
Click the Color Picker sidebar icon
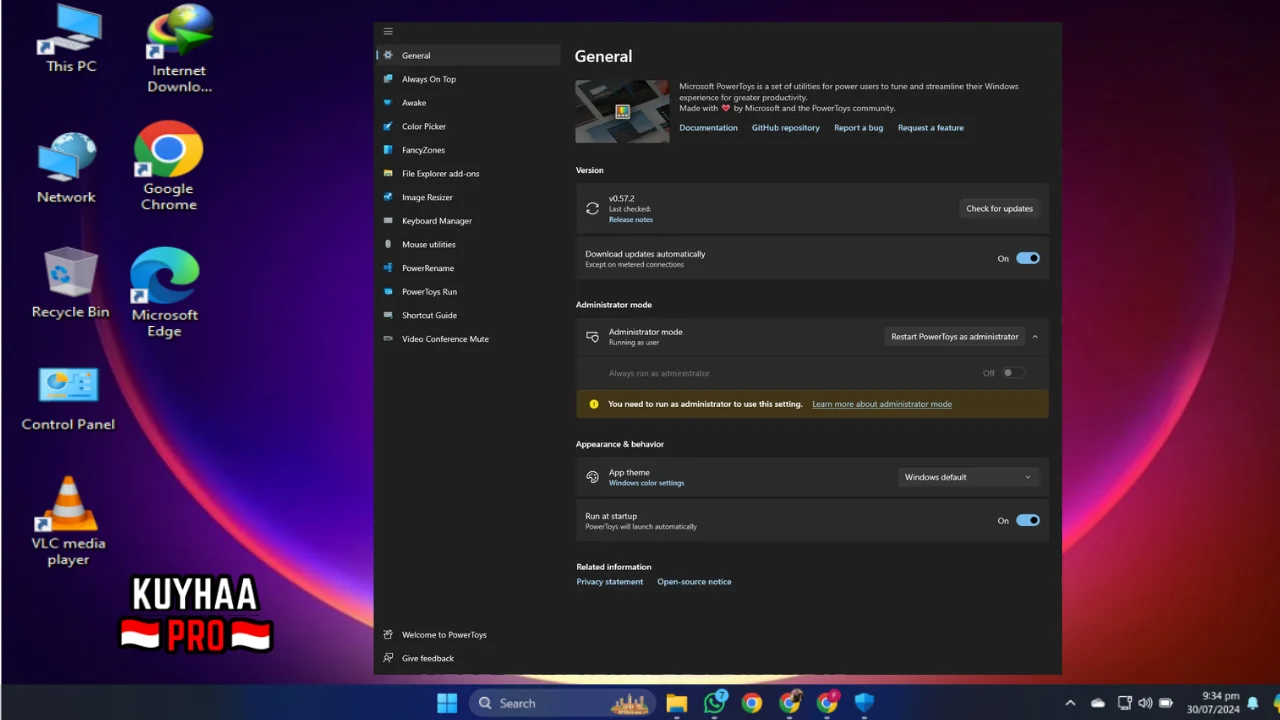pyautogui.click(x=388, y=127)
